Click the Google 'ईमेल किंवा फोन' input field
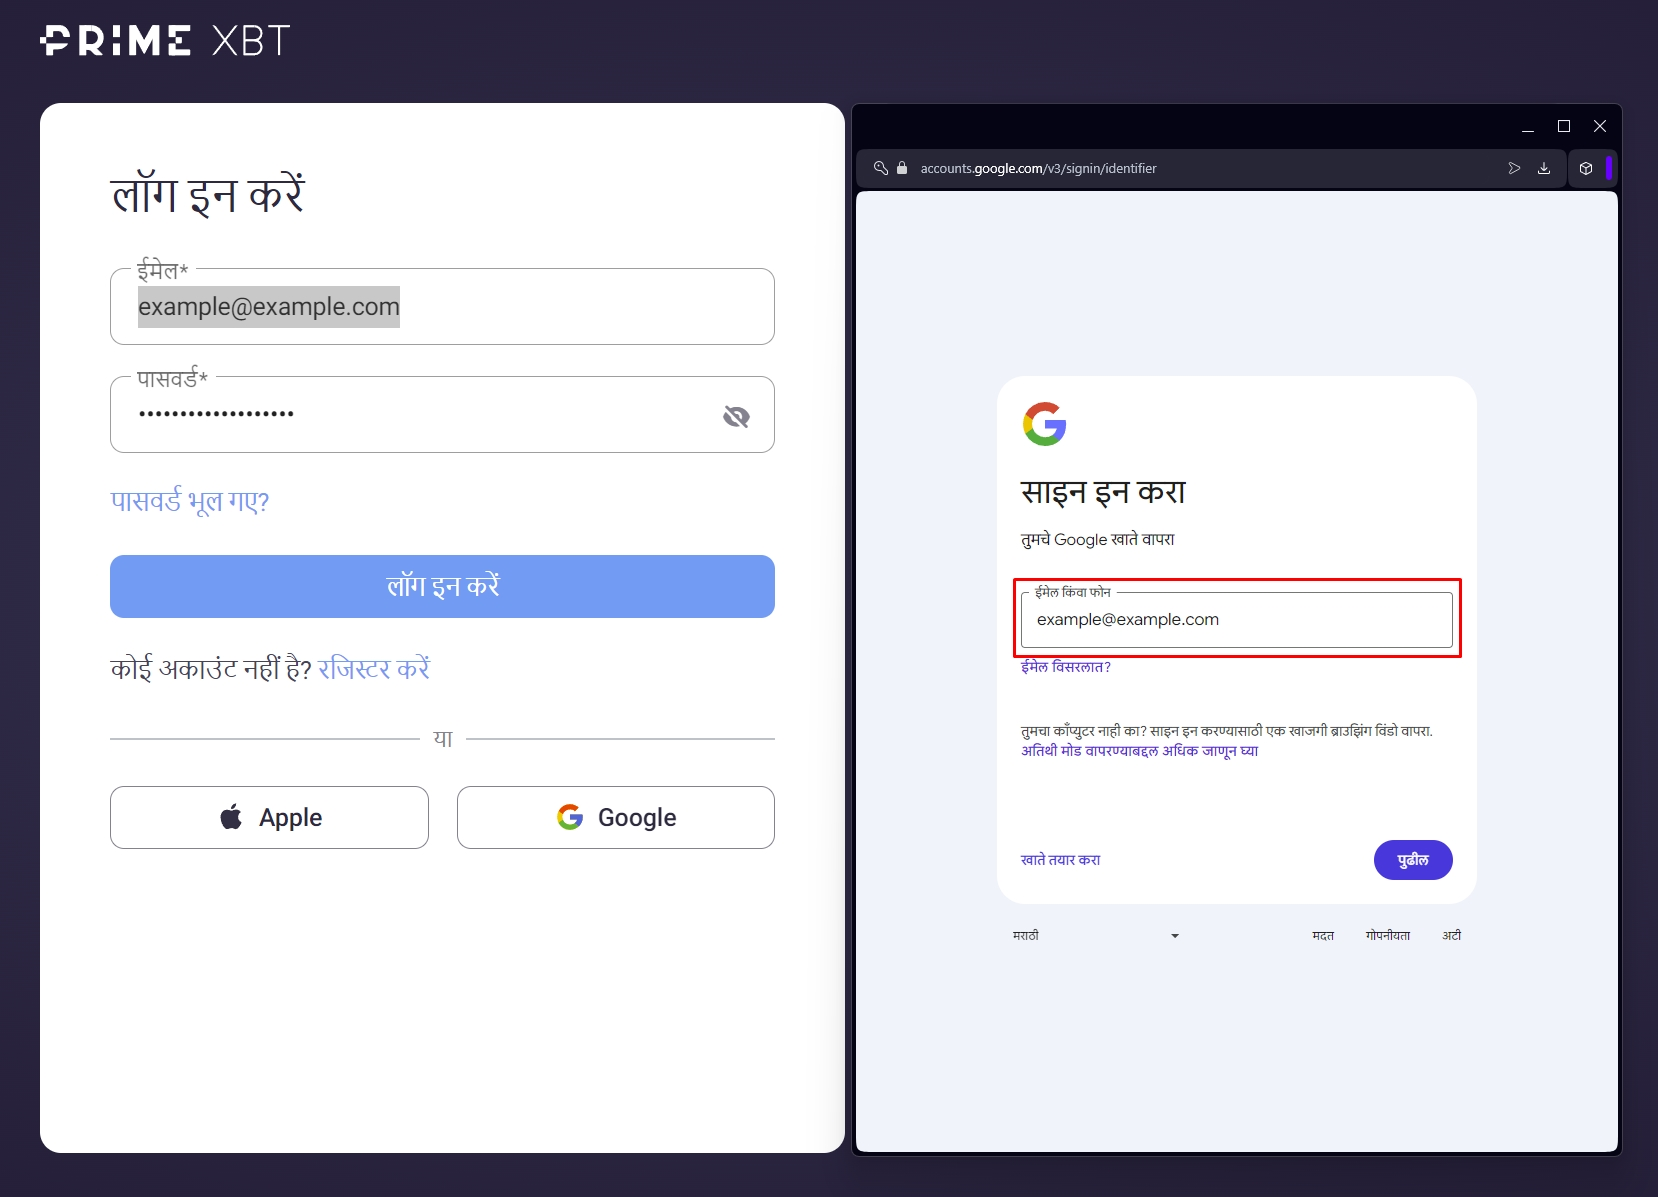The height and width of the screenshot is (1197, 1658). 1237,620
